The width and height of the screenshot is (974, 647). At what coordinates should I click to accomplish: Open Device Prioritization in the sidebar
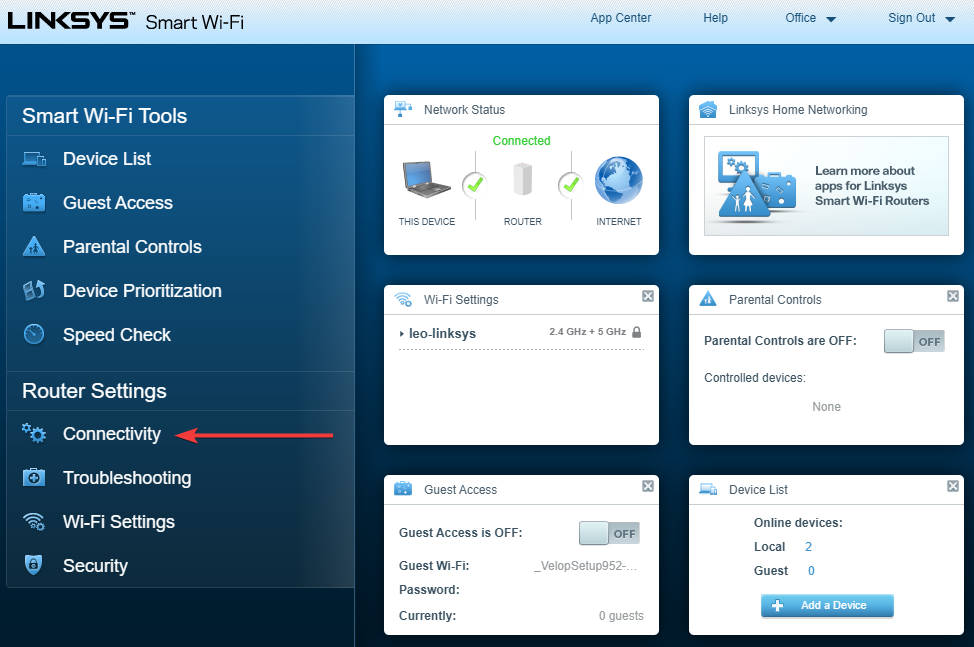pos(142,291)
